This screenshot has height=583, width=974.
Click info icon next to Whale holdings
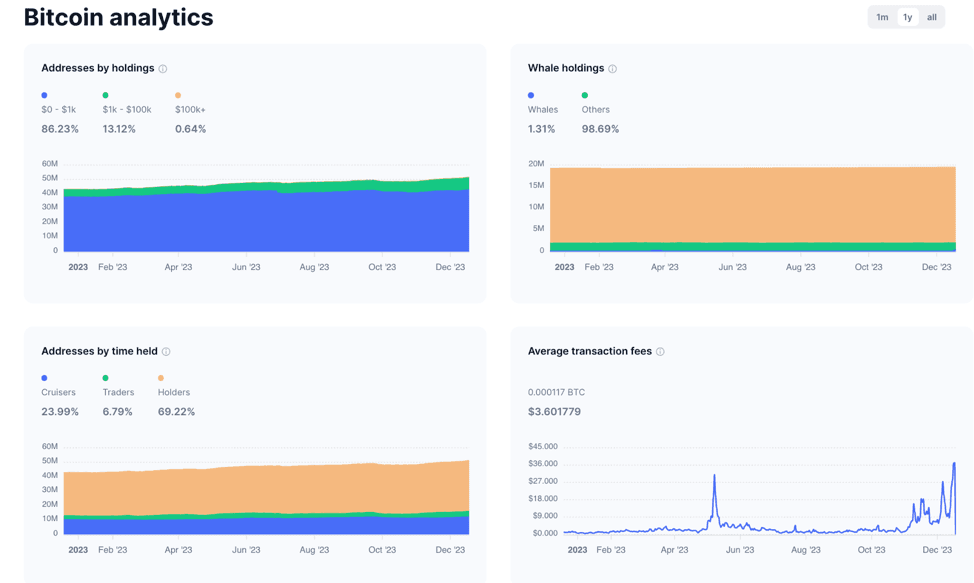pos(613,69)
